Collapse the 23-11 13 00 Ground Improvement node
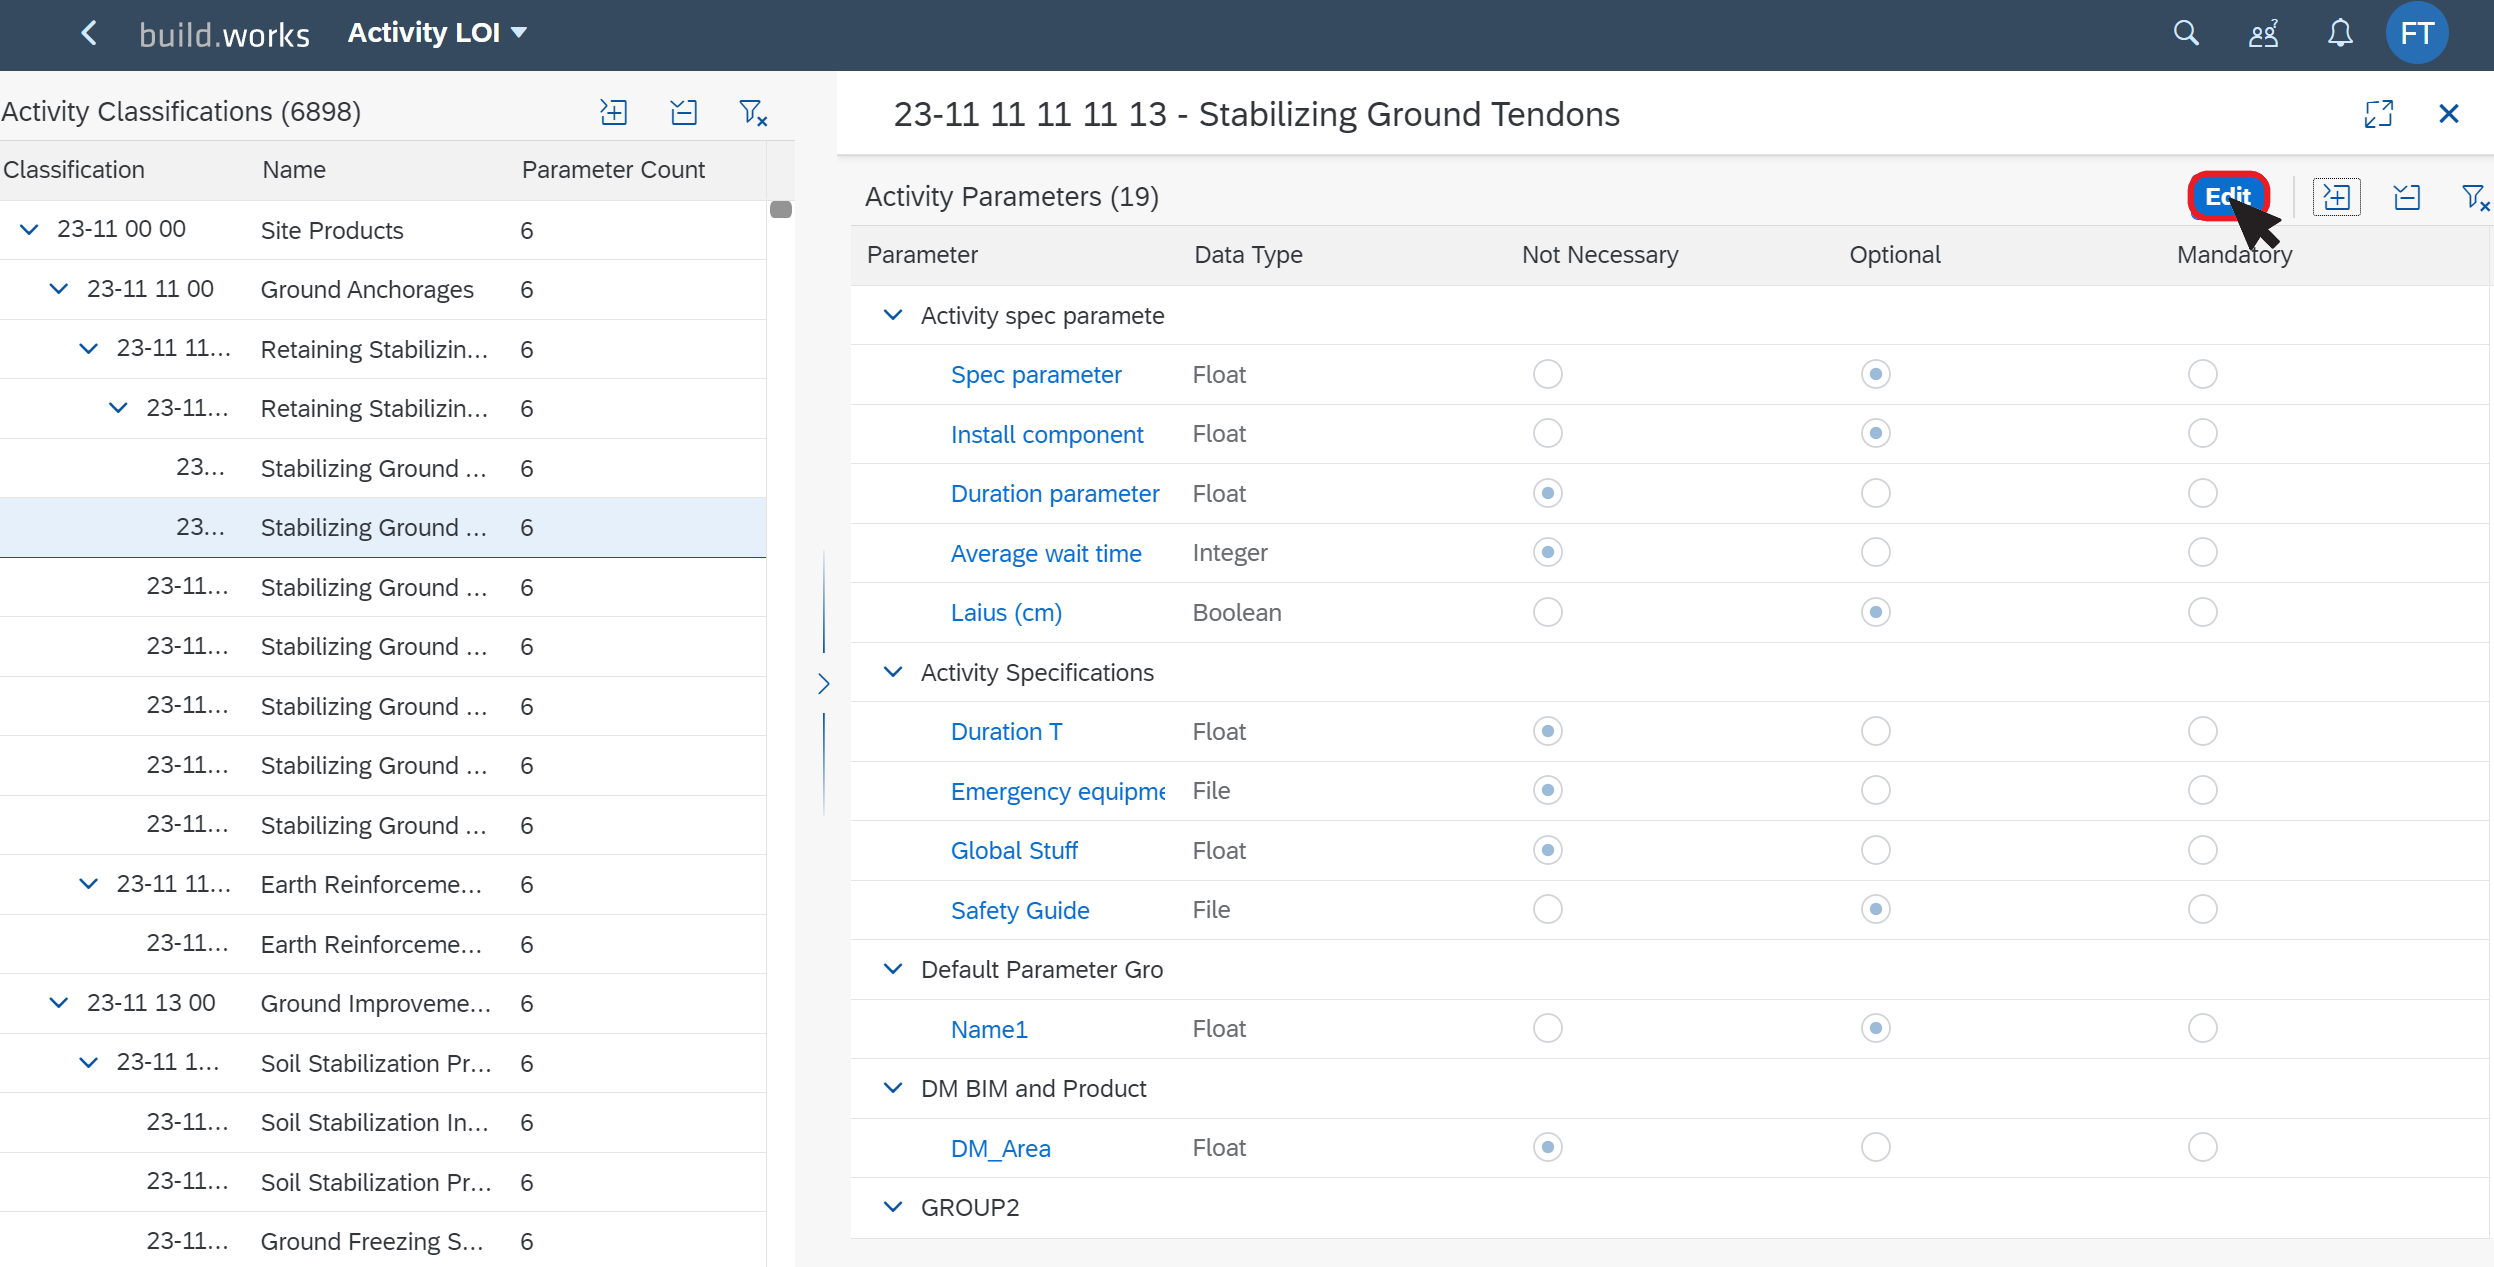The height and width of the screenshot is (1267, 2494). tap(59, 1003)
